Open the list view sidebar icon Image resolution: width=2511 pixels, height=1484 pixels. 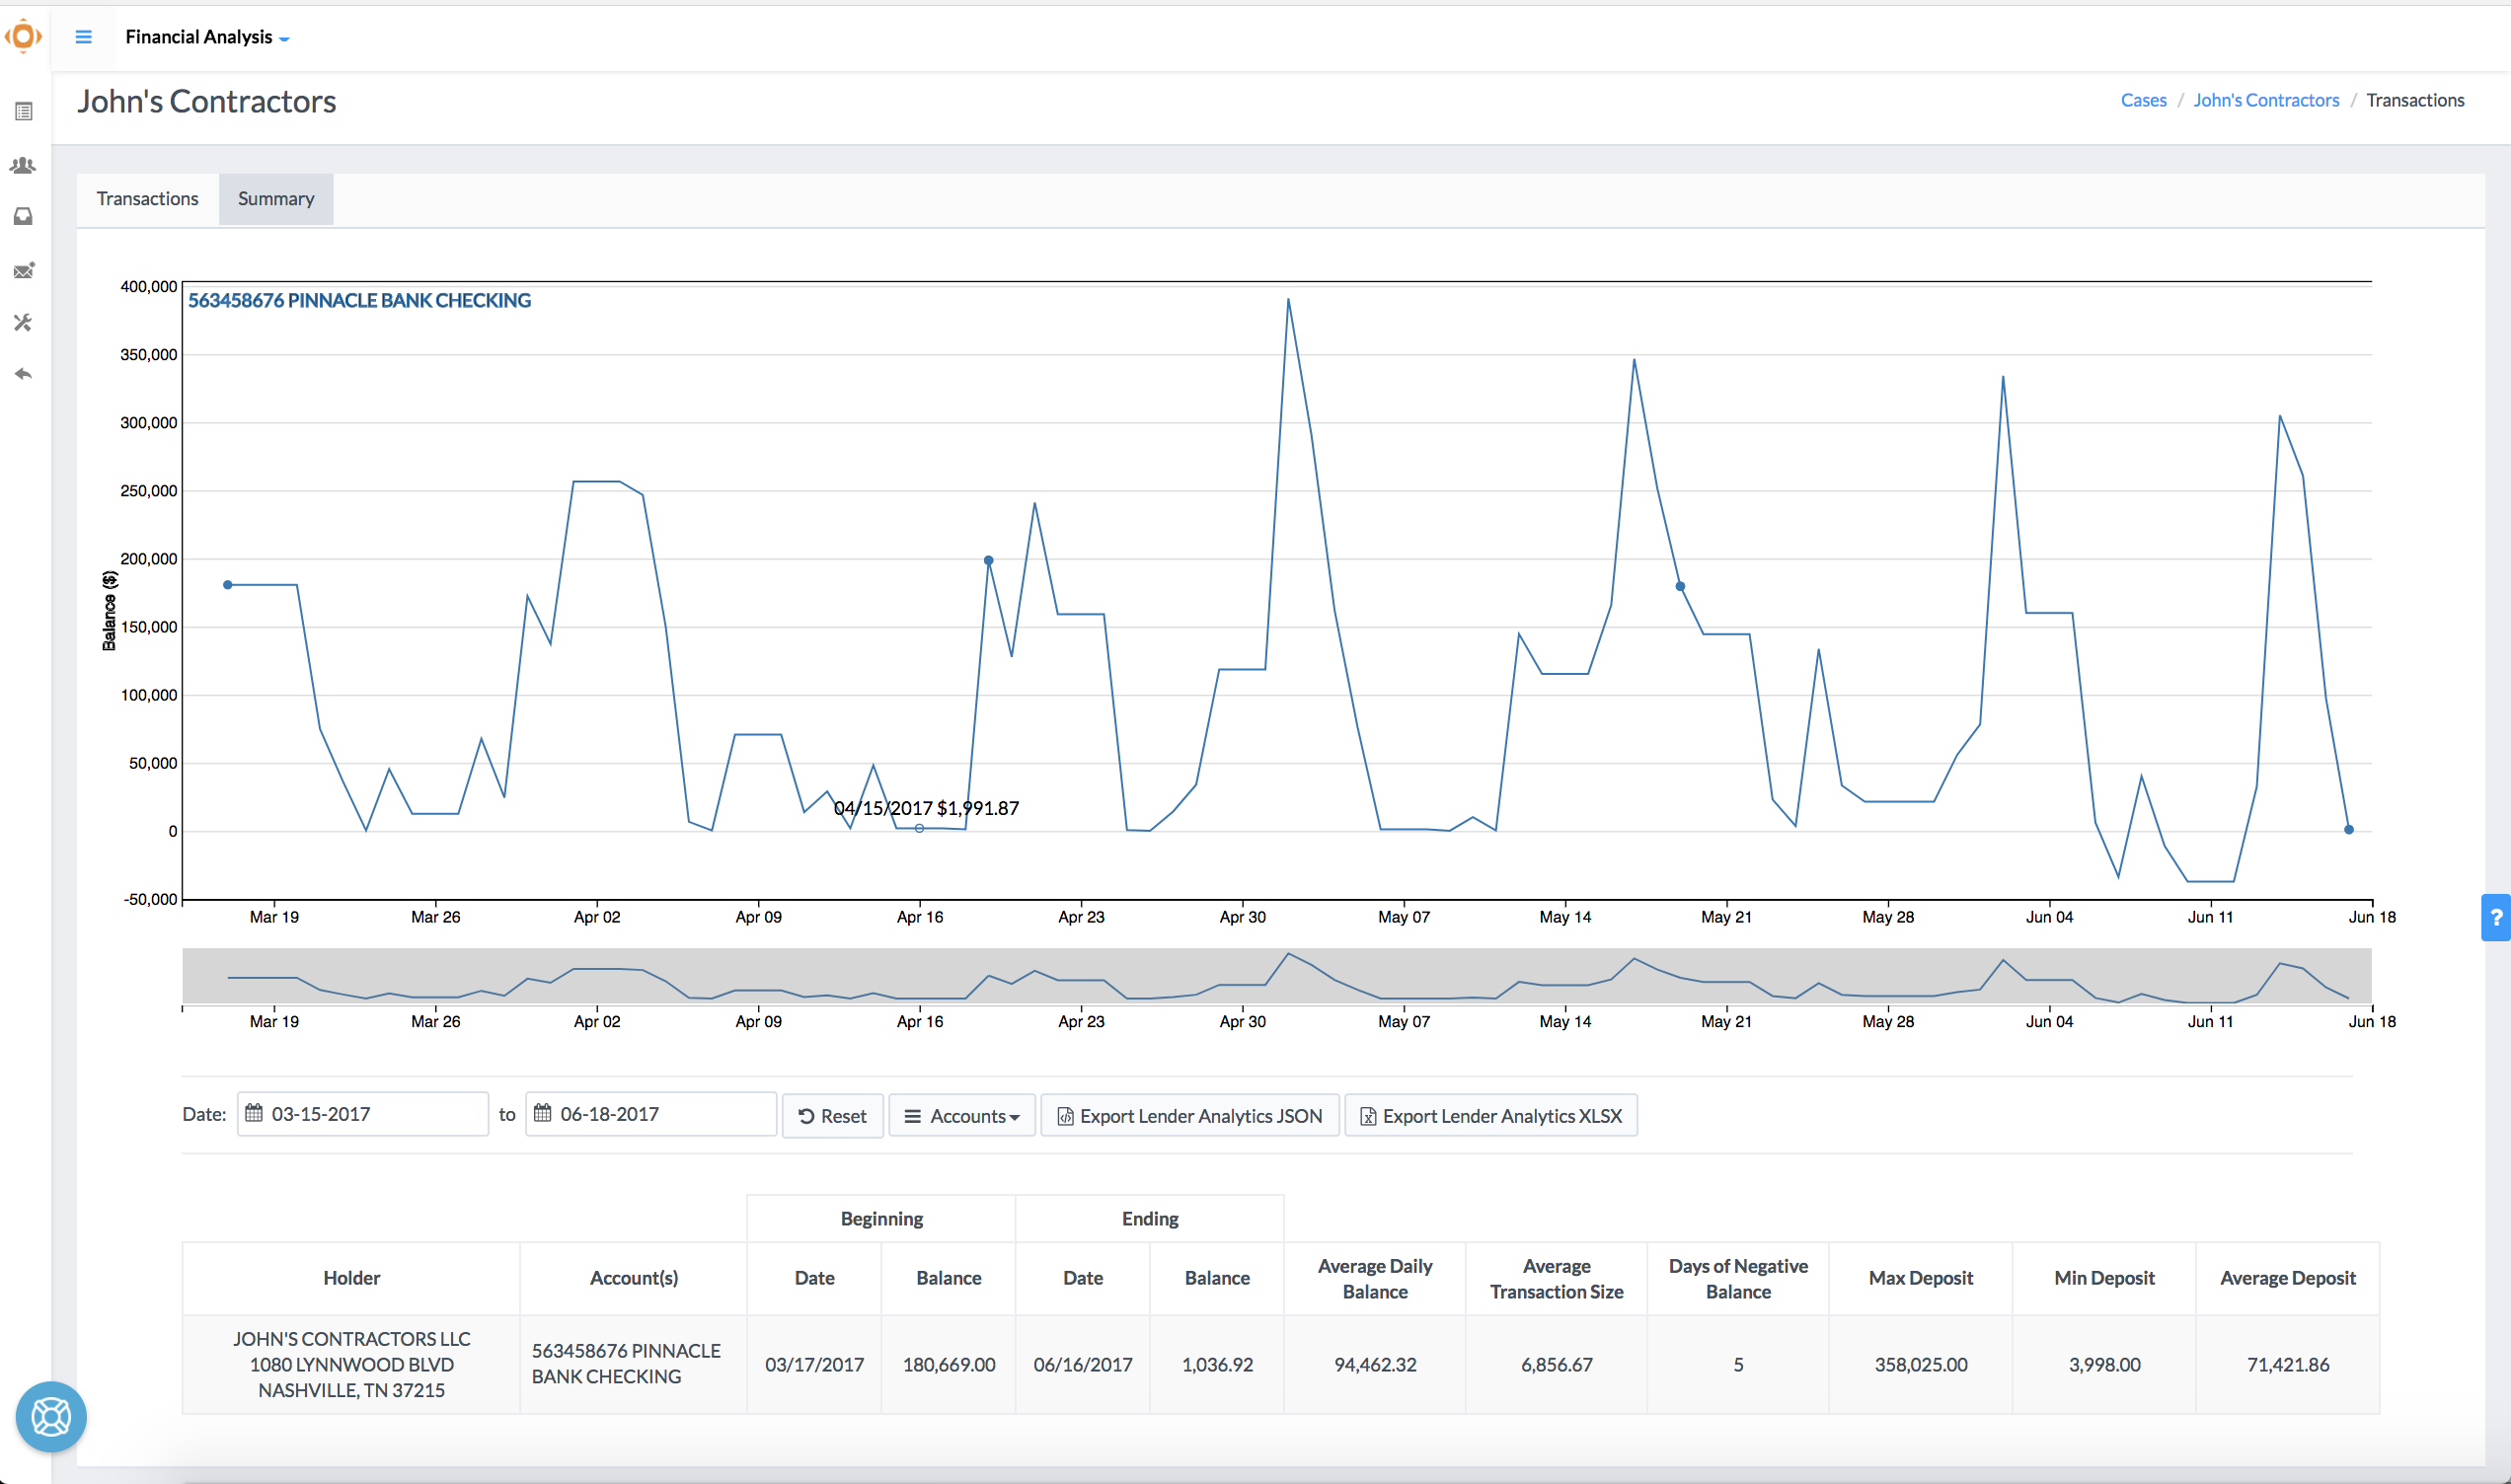click(x=24, y=112)
